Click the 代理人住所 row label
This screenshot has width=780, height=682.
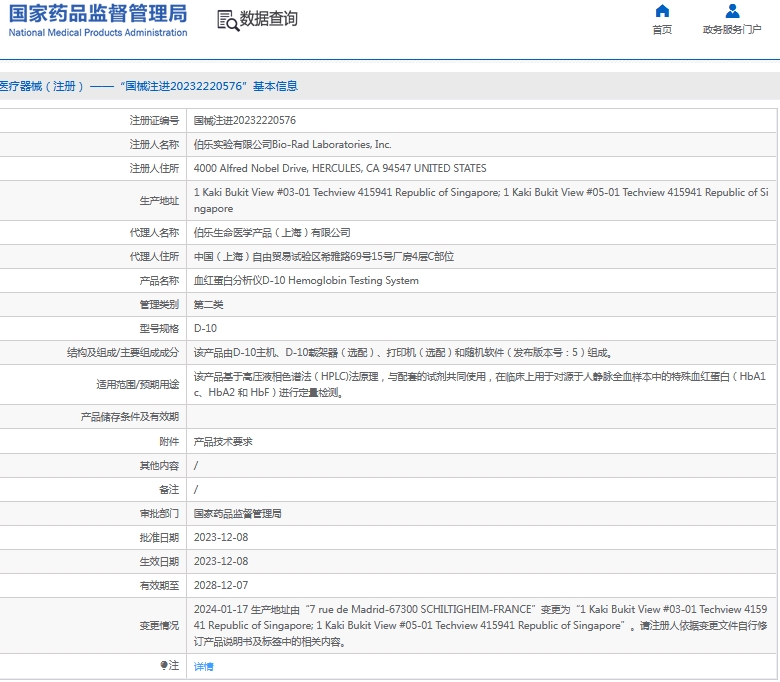[x=154, y=257]
